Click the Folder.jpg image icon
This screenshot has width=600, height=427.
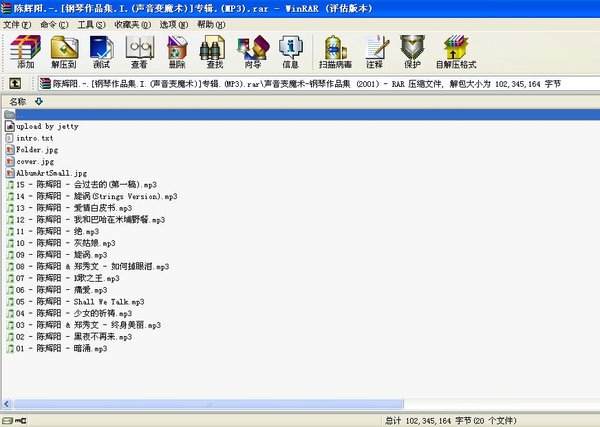(x=10, y=150)
